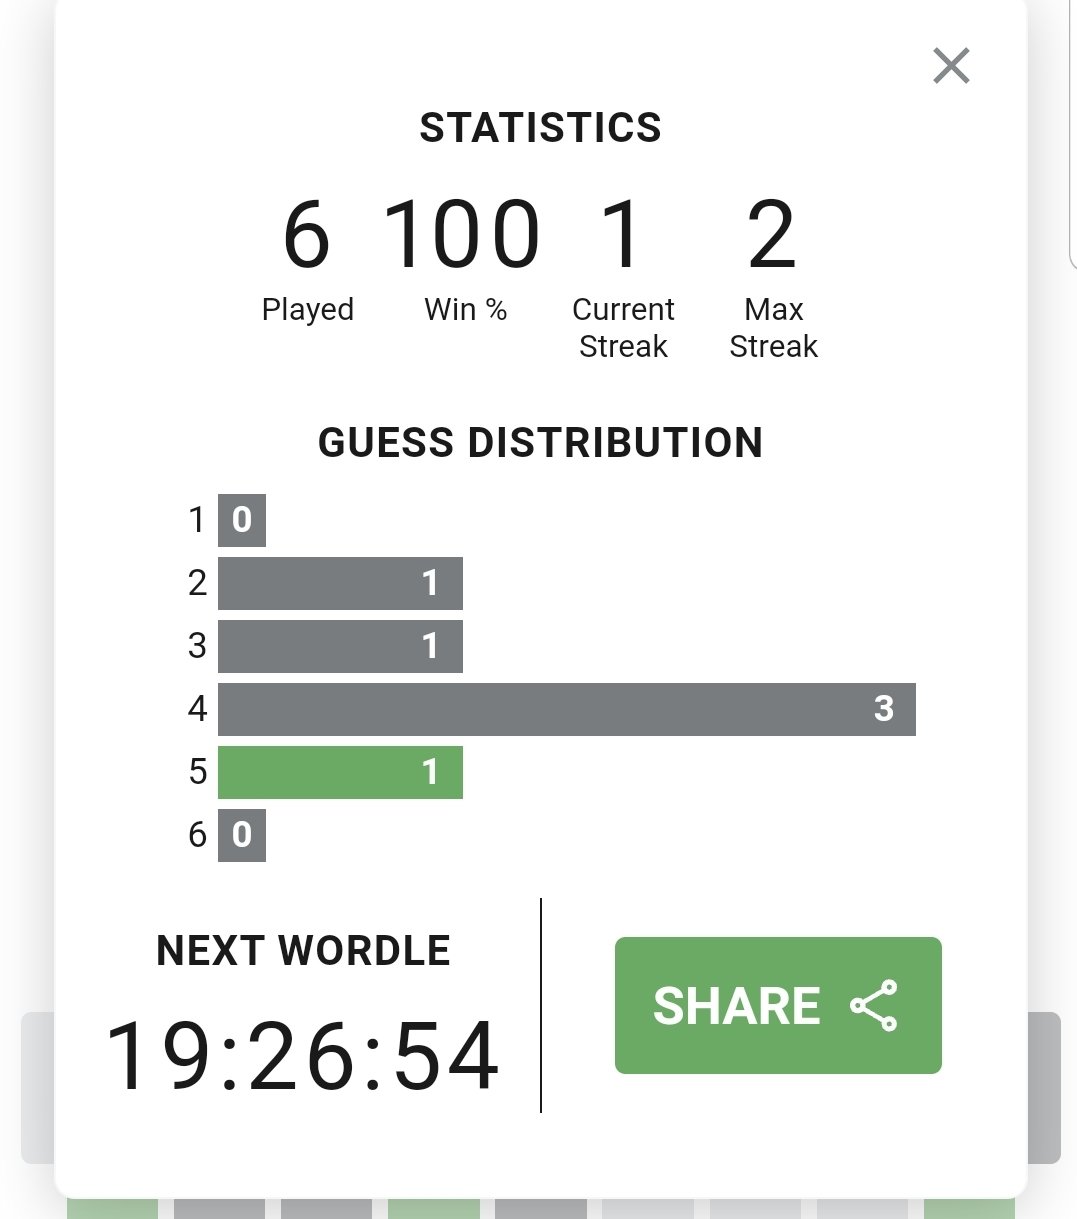Select the bar for 2 guesses
Viewport: 1077px width, 1219px height.
[x=340, y=583]
